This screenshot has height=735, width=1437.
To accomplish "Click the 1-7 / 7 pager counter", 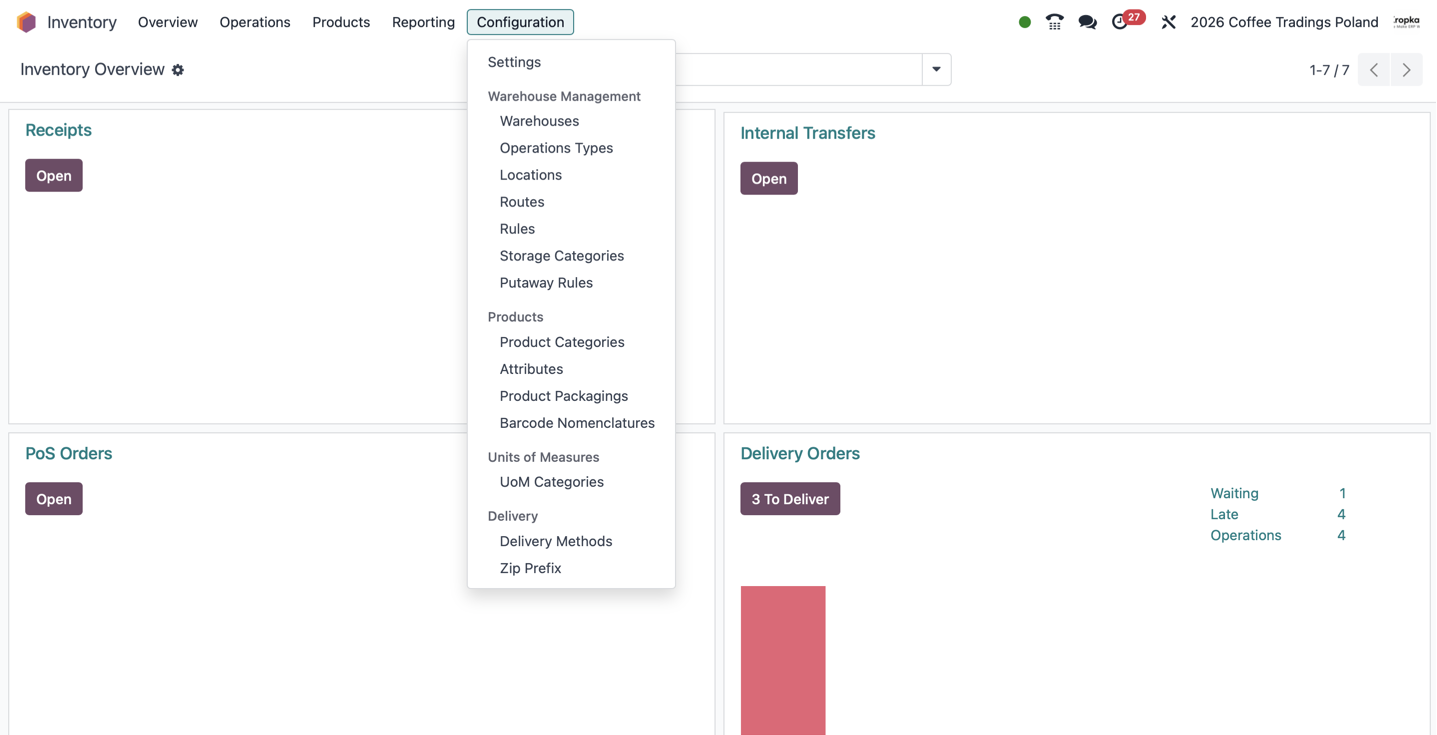I will pyautogui.click(x=1329, y=70).
